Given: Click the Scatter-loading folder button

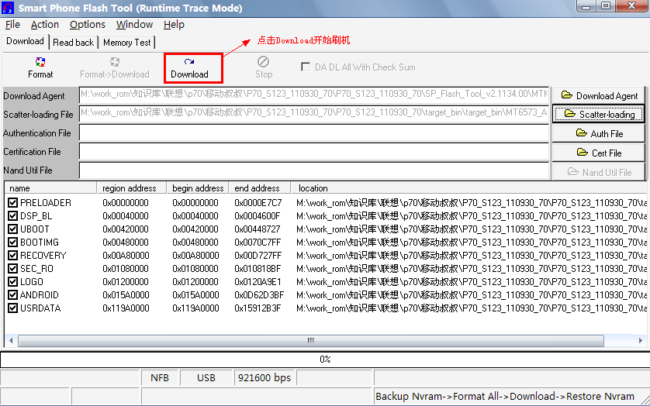Looking at the screenshot, I should 599,114.
